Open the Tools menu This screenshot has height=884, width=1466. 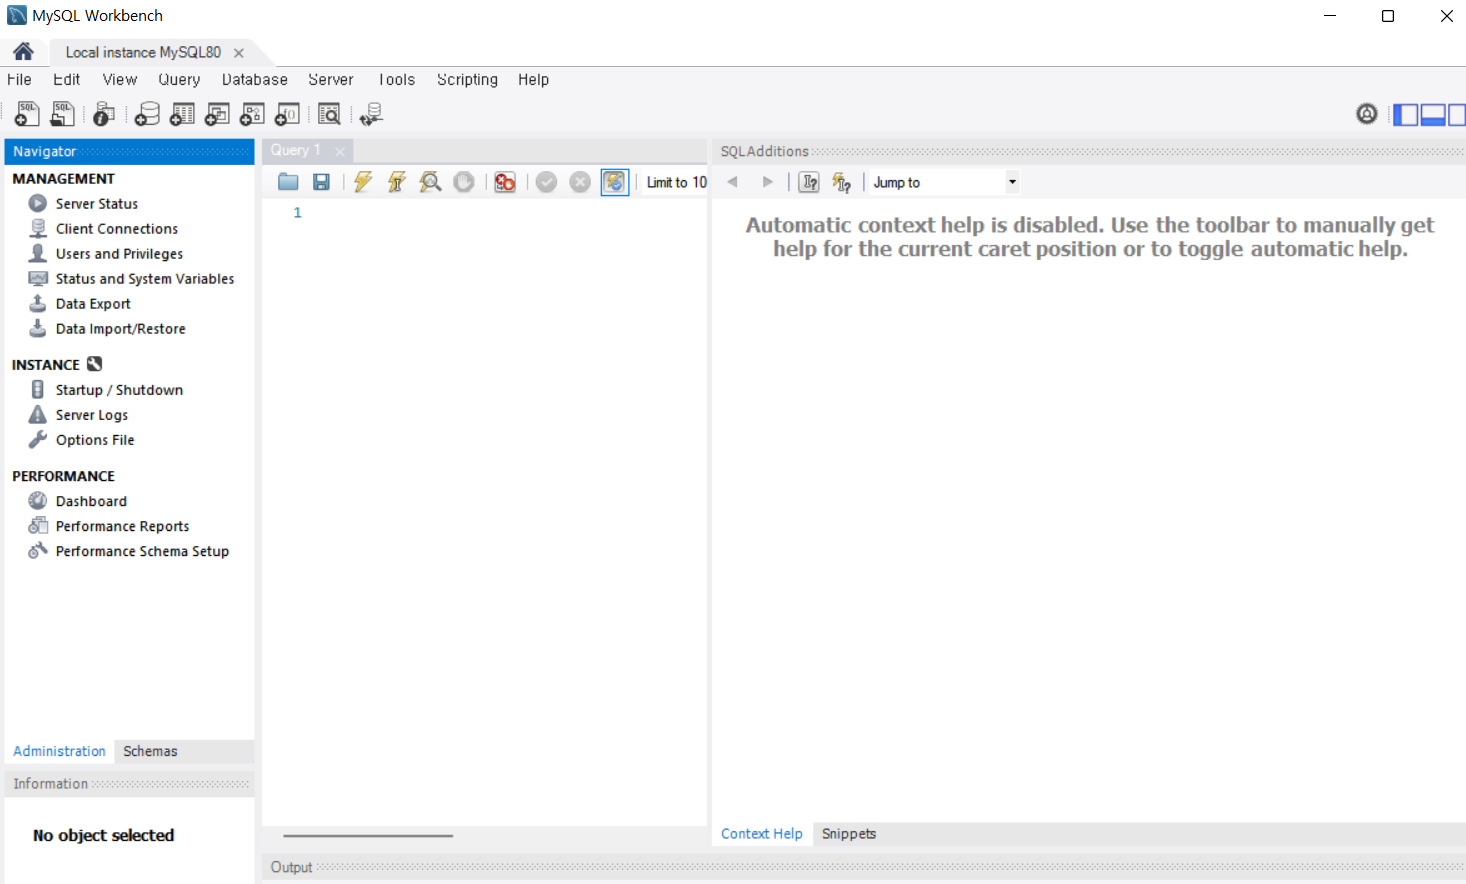[396, 80]
